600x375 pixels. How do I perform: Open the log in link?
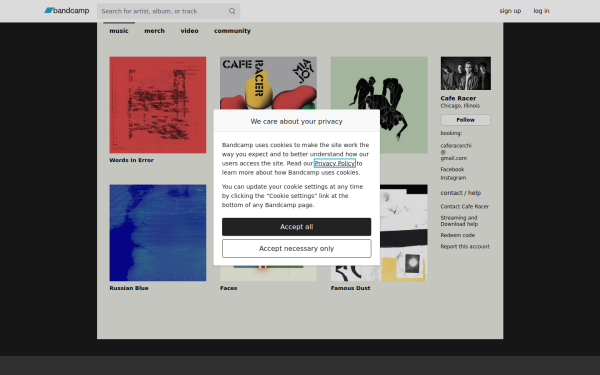[x=541, y=11]
